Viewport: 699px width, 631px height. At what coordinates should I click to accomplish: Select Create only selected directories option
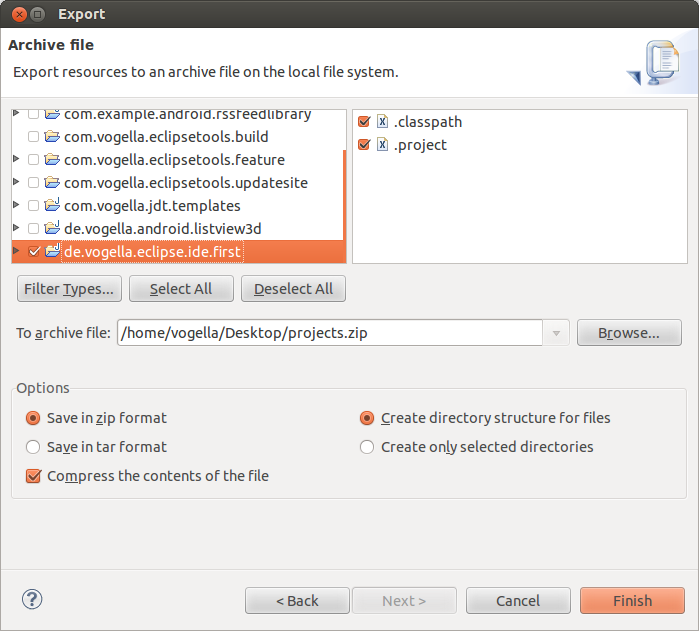coord(366,447)
